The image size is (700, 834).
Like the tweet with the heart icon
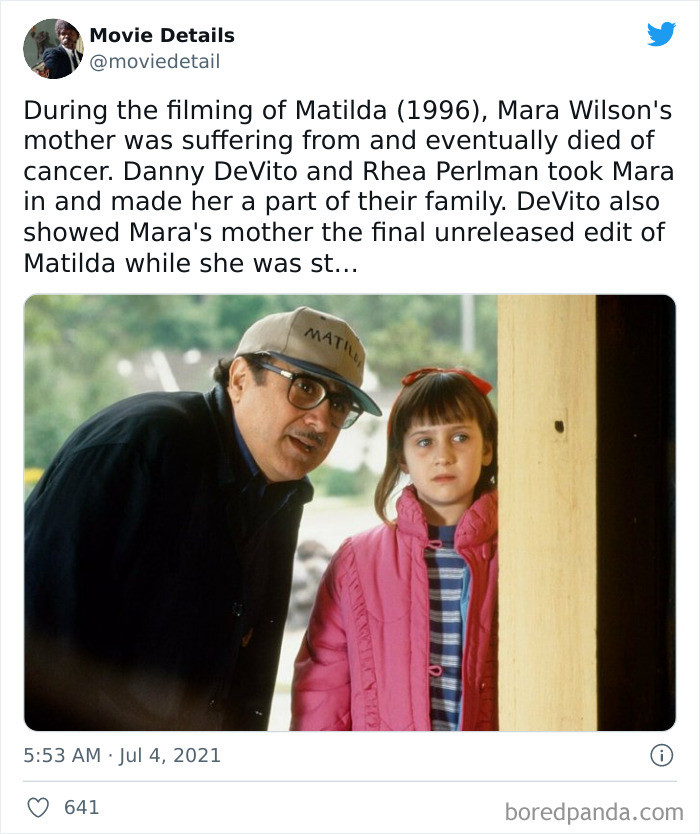(x=37, y=807)
